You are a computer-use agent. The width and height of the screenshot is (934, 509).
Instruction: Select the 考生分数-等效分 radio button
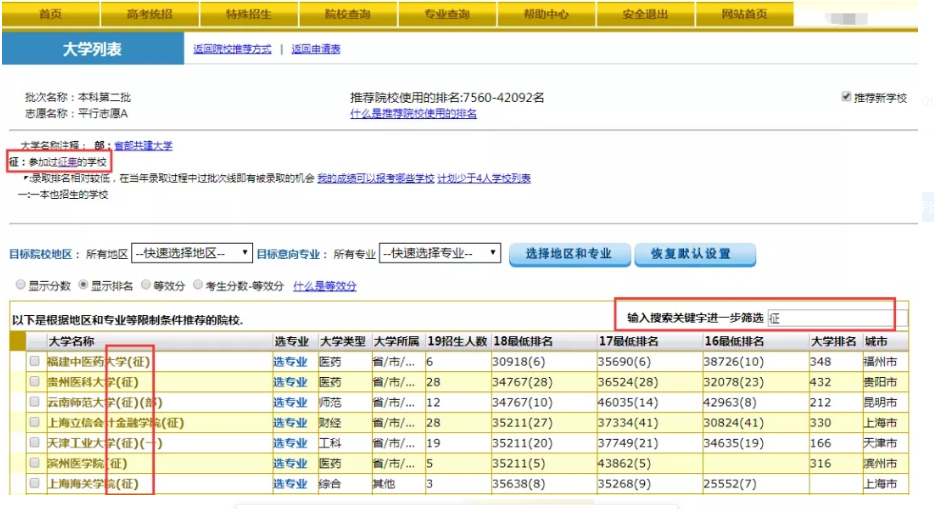click(198, 285)
